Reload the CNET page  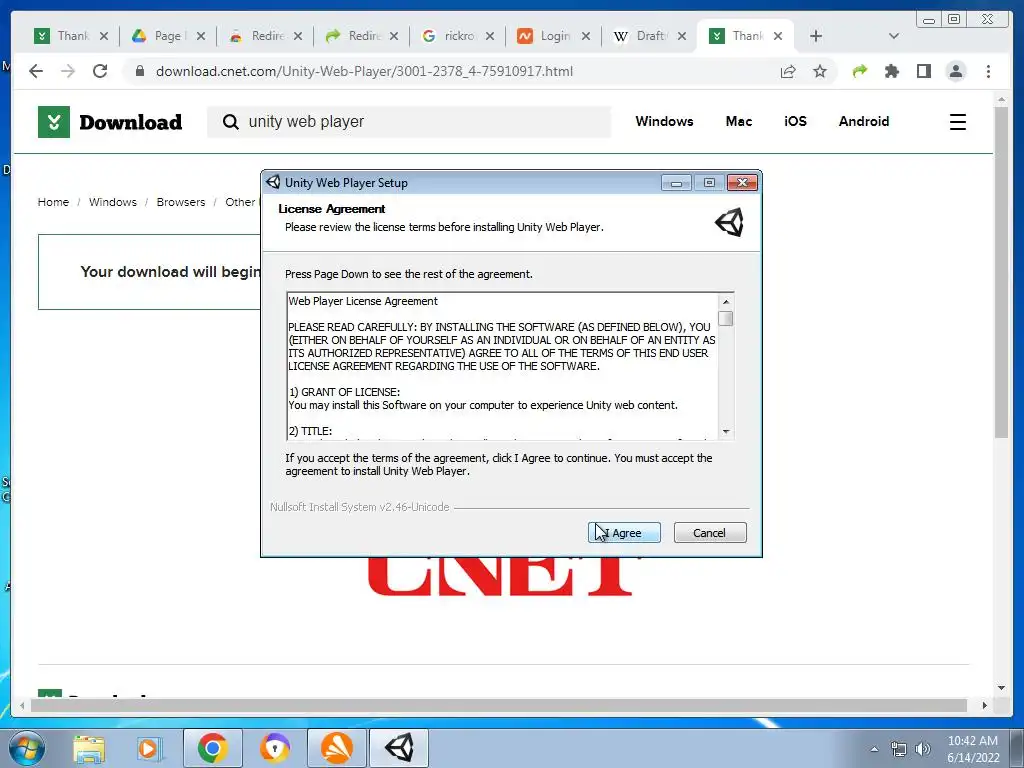(x=100, y=71)
